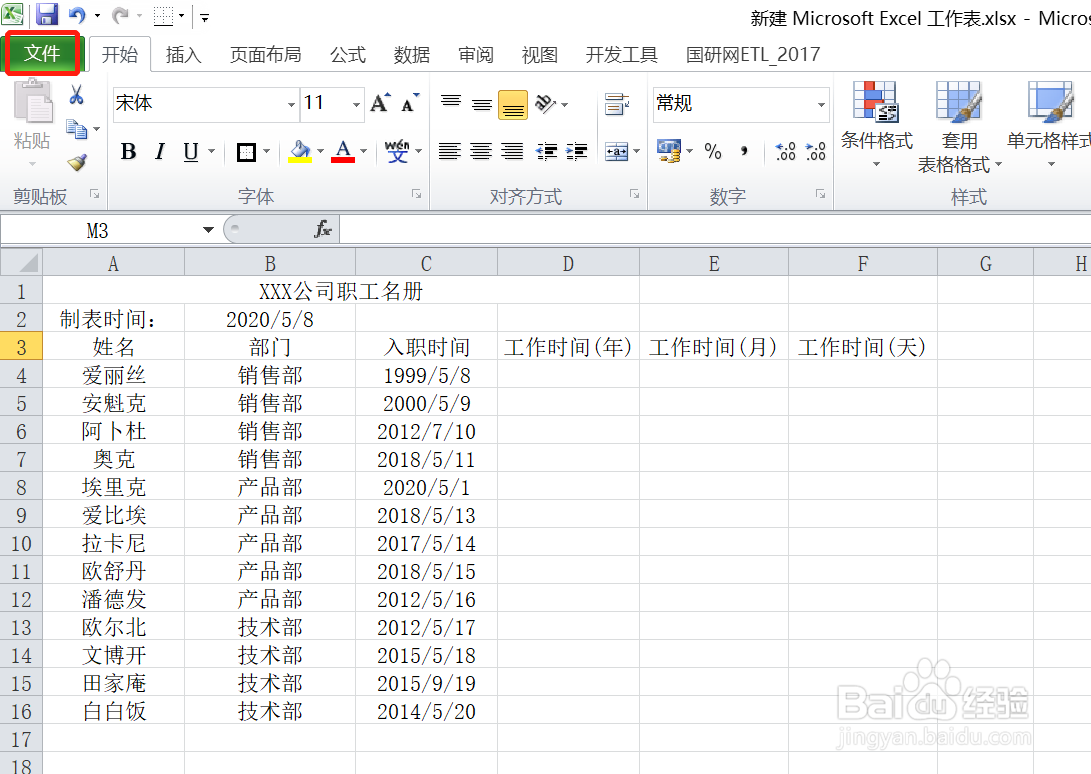This screenshot has height=774, width=1091.
Task: Click the Save icon on quick access toolbar
Action: tap(45, 15)
